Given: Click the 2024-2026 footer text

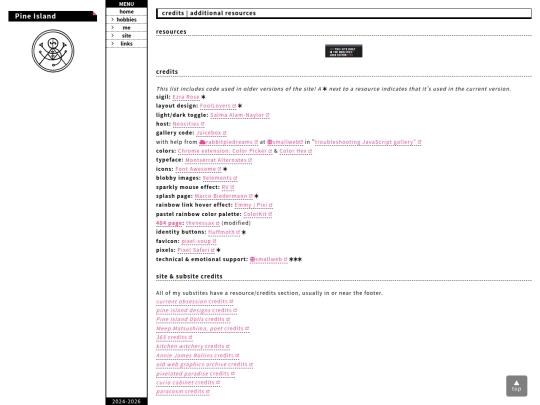Looking at the screenshot, I should [x=126, y=402].
